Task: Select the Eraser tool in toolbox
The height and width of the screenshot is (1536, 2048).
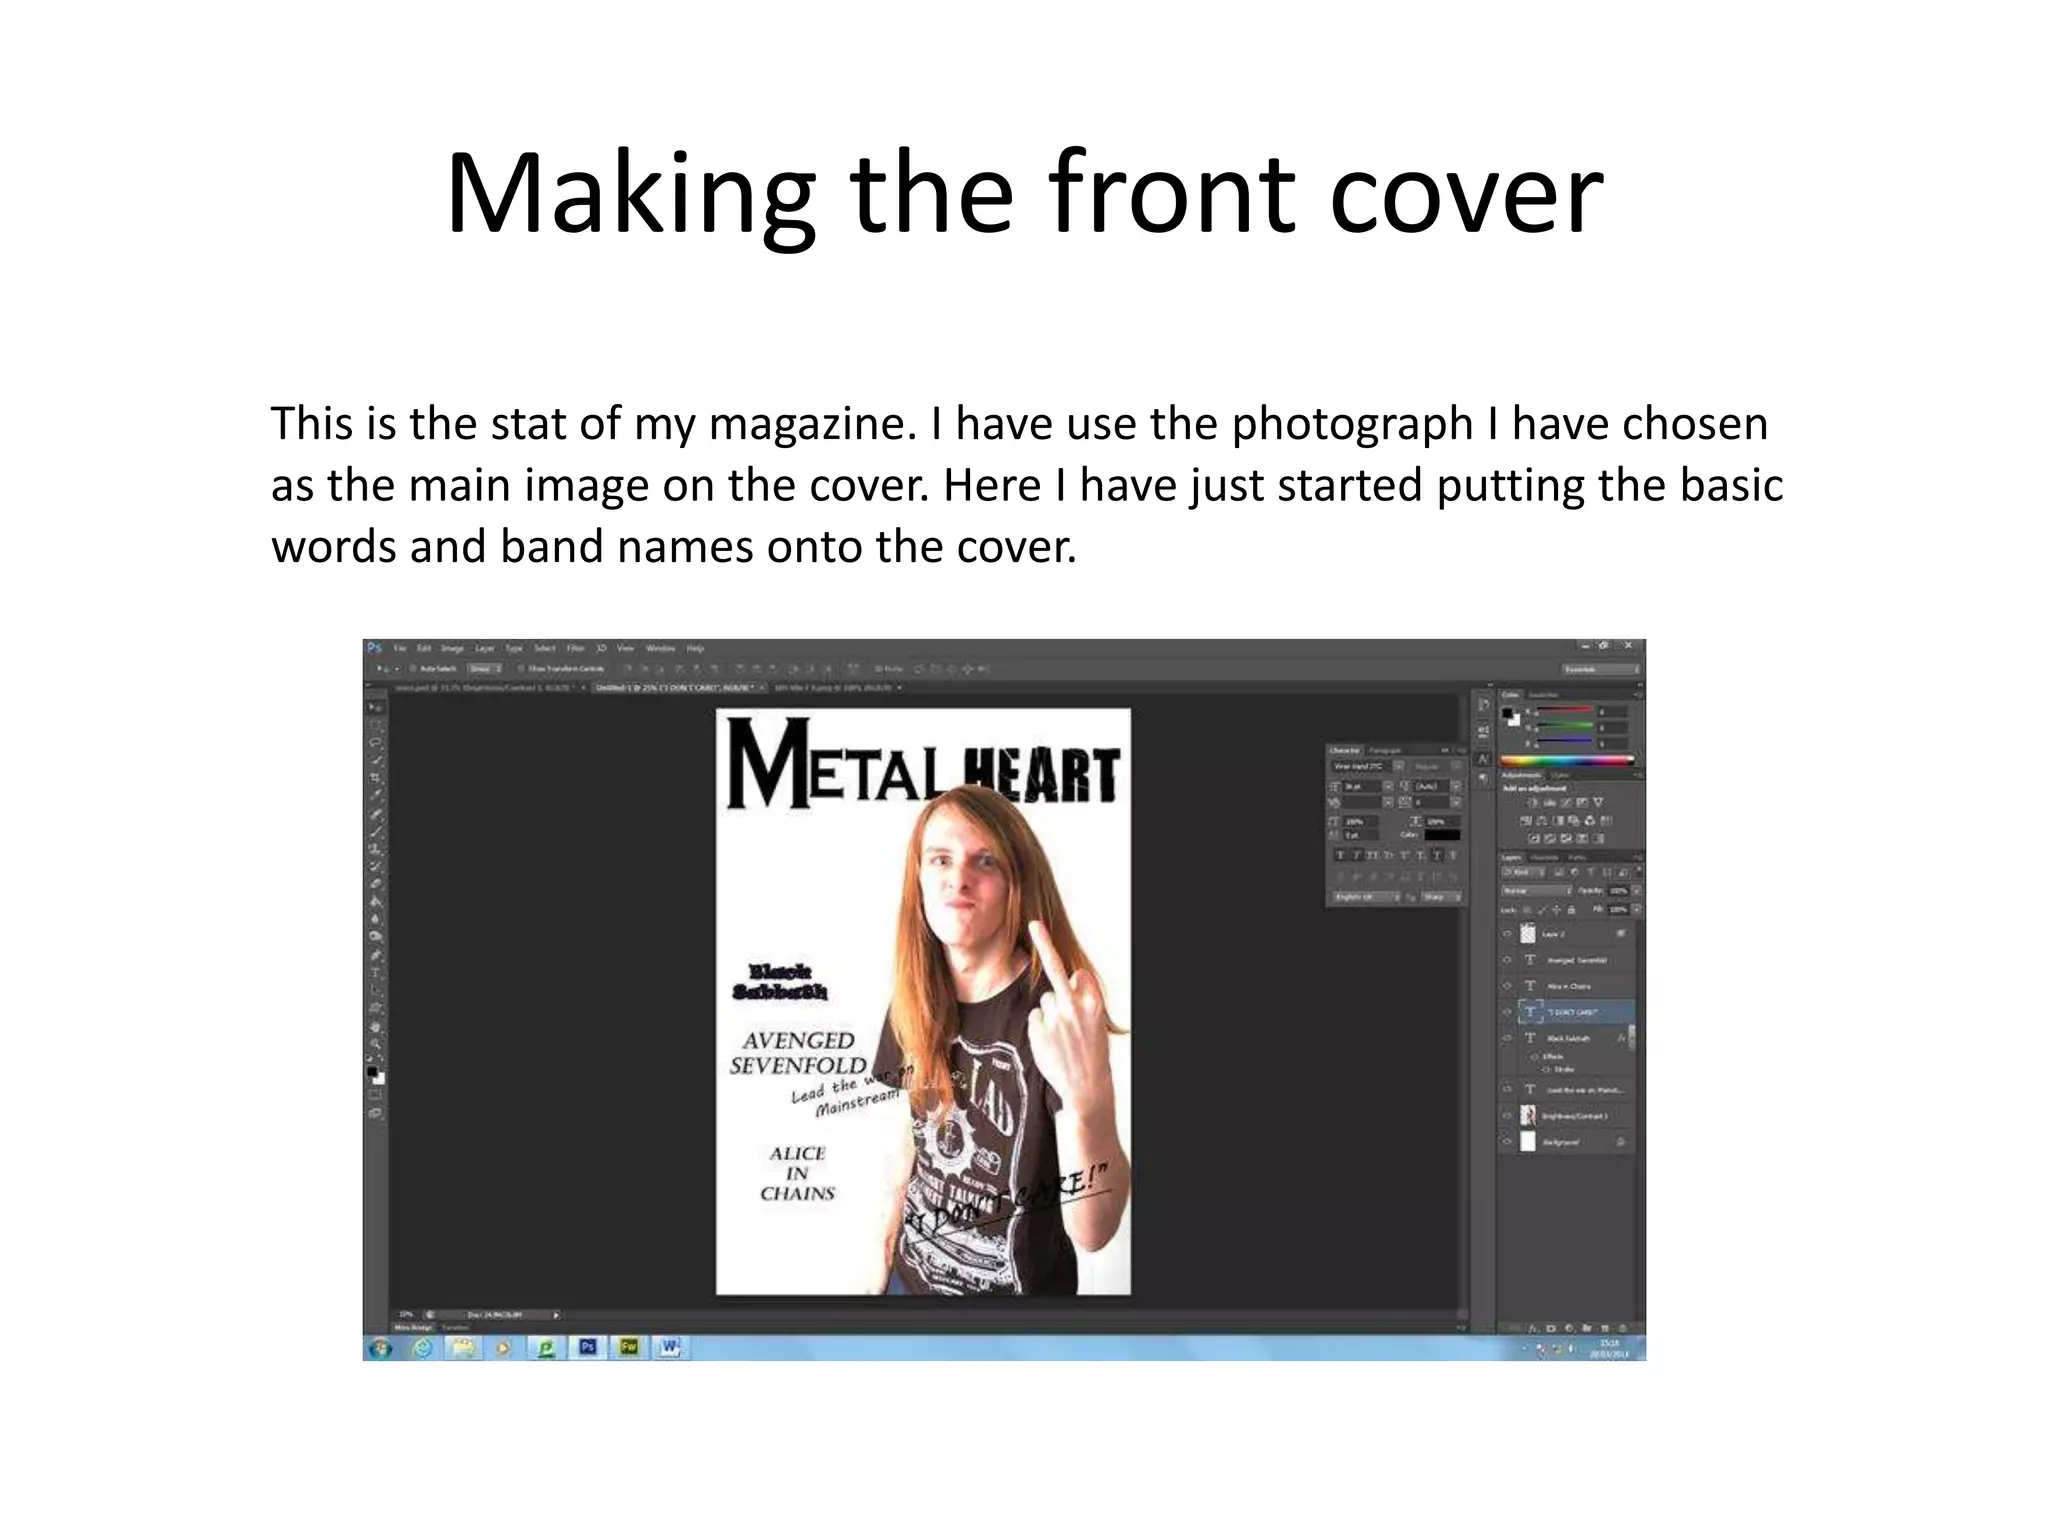Action: tap(376, 884)
